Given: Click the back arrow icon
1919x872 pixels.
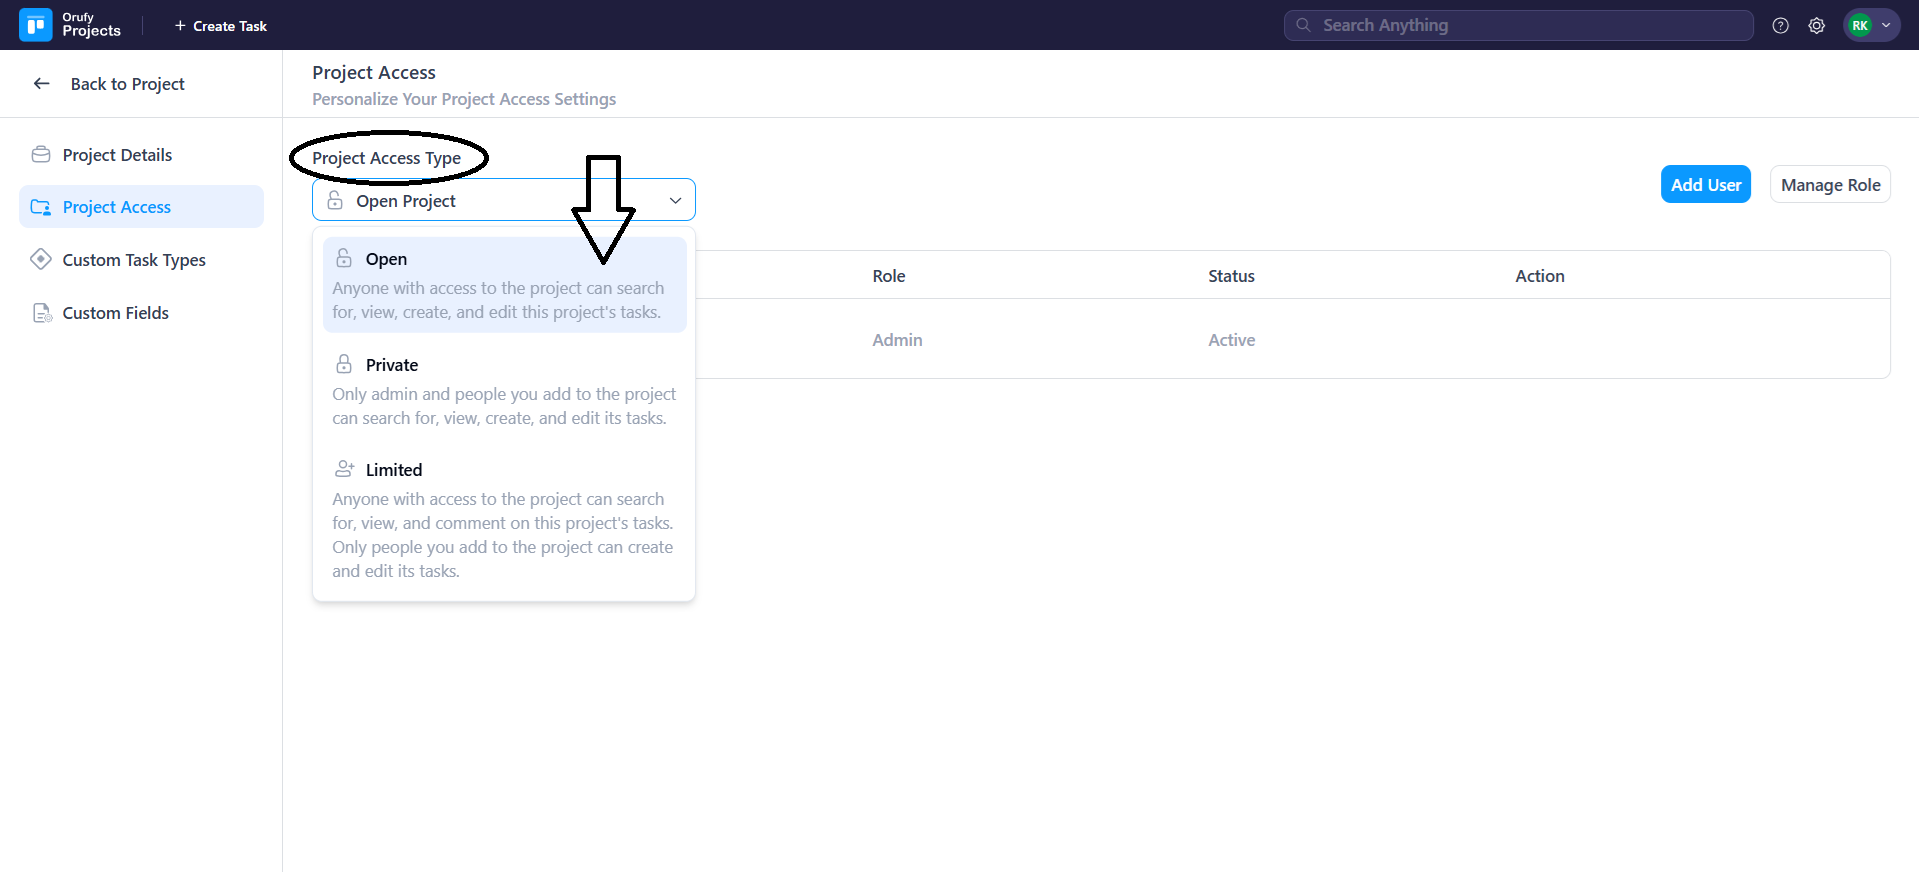Looking at the screenshot, I should point(42,84).
